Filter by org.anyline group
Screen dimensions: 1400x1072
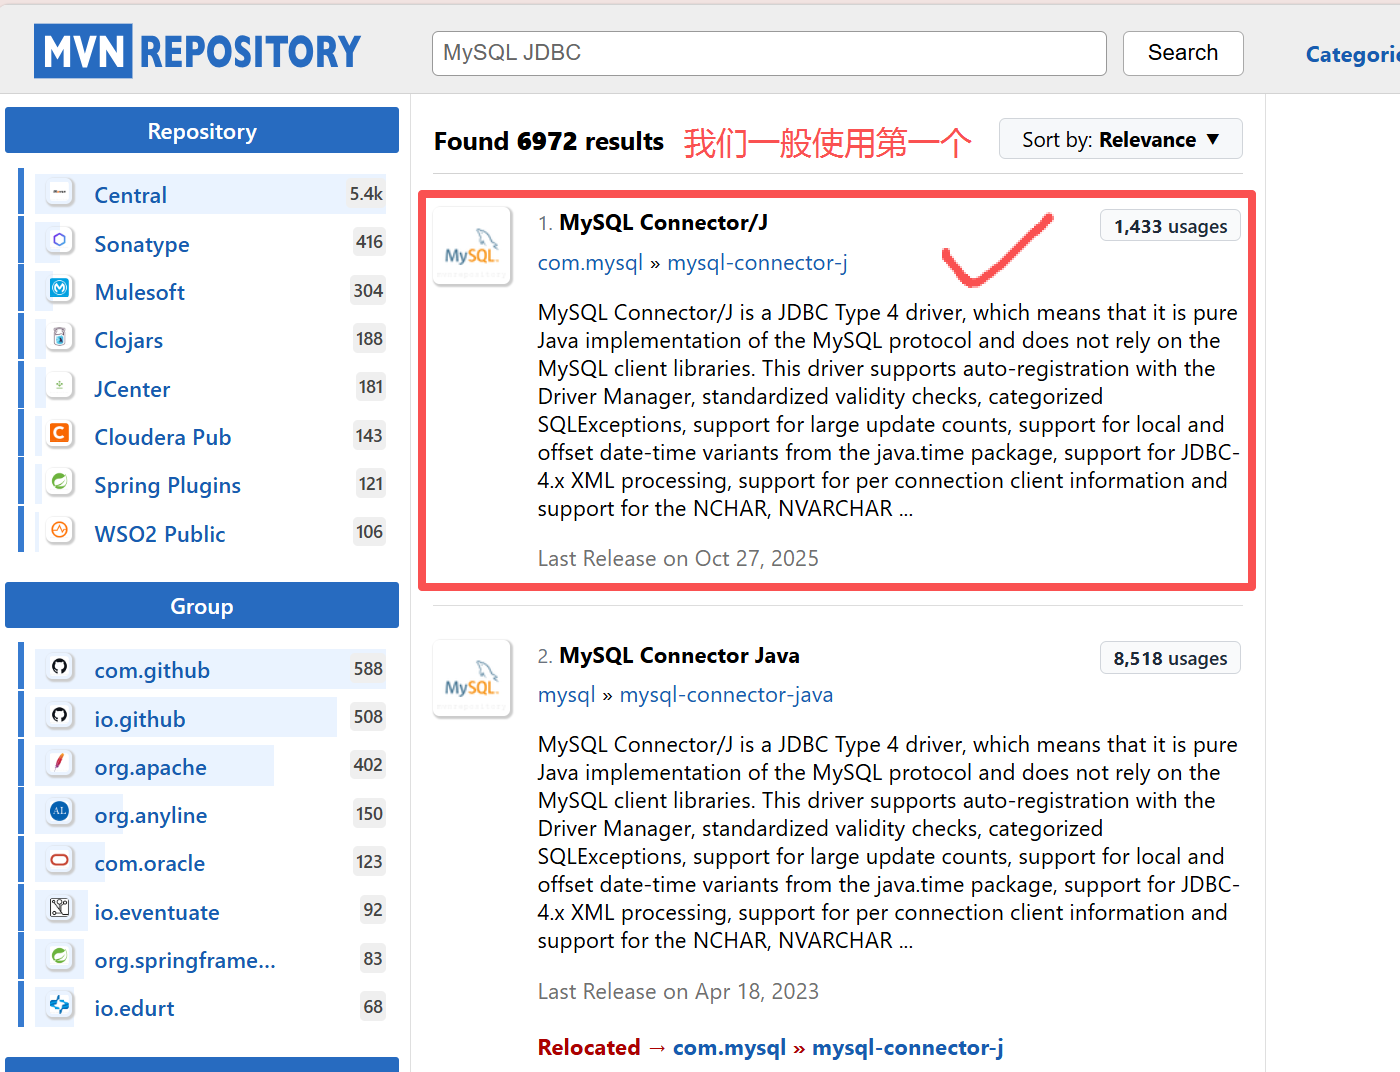coord(150,815)
